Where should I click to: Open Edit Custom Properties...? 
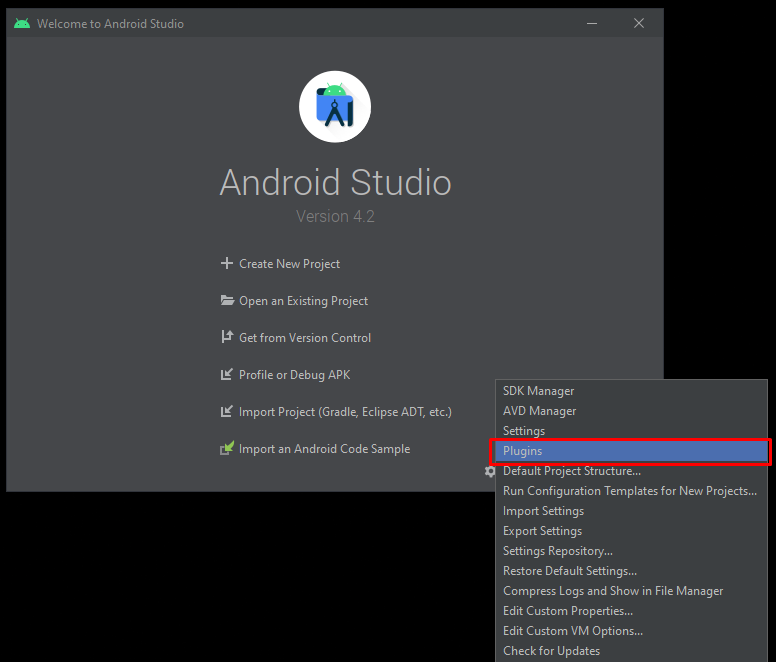[x=631, y=611]
